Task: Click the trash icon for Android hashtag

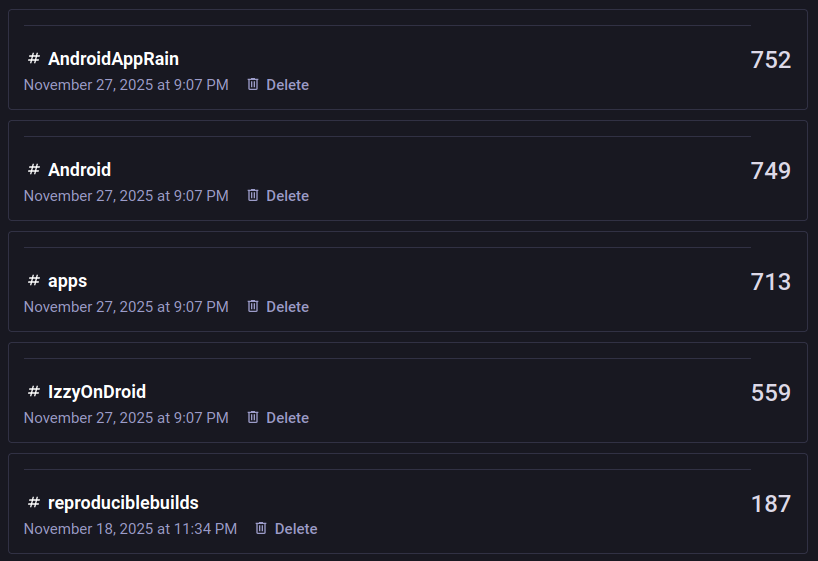Action: pos(253,196)
